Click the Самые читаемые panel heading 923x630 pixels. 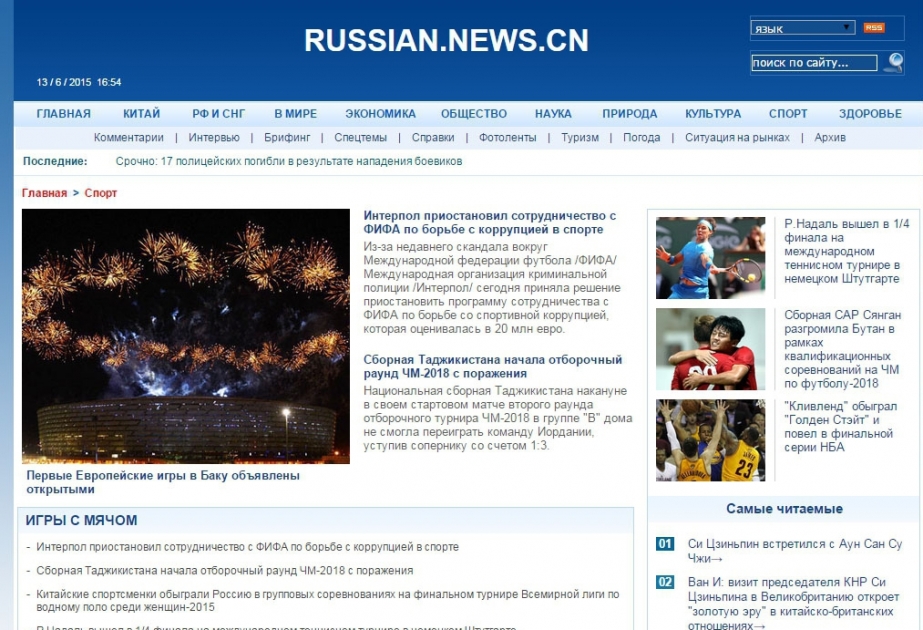point(784,509)
